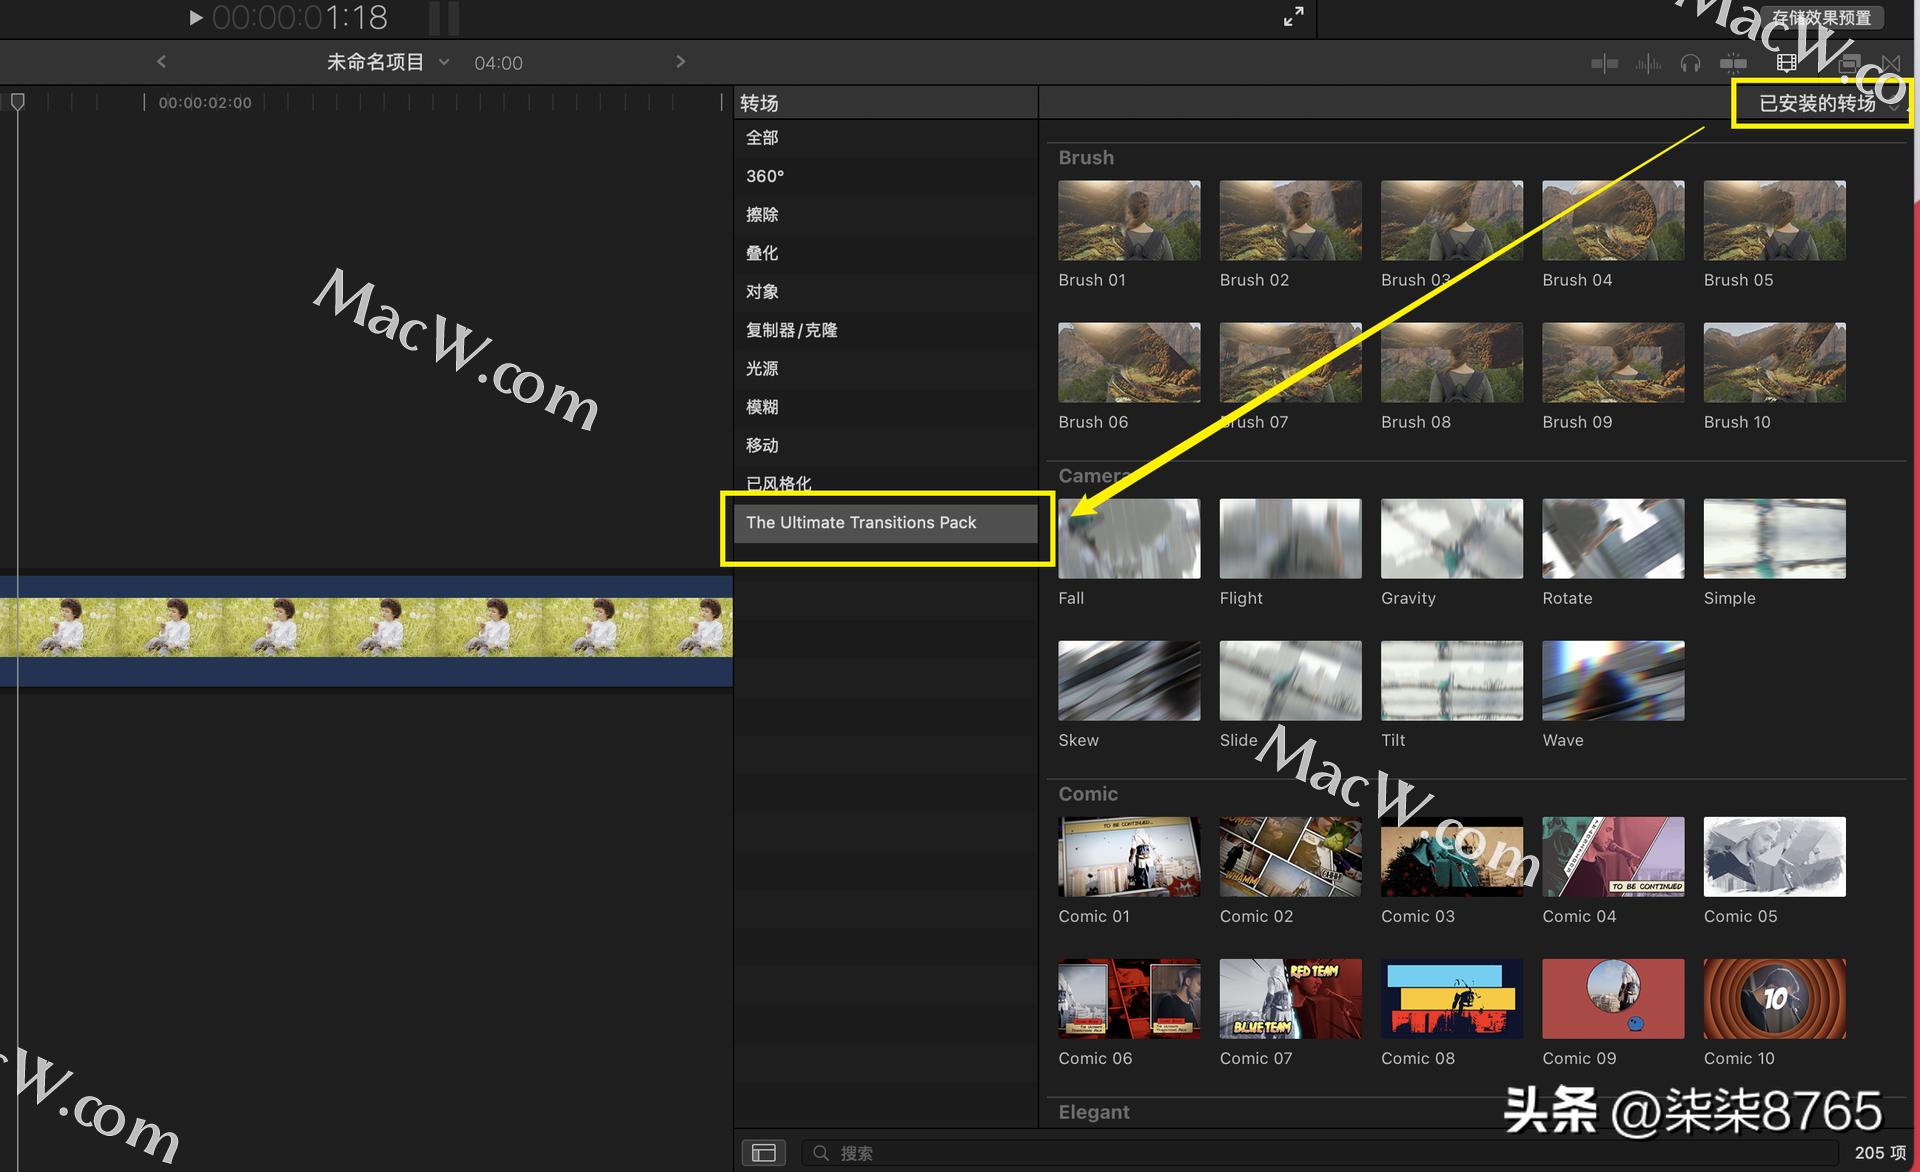Viewport: 1920px width, 1172px height.
Task: Enable audio skimming waveform toggle
Action: [x=1647, y=62]
